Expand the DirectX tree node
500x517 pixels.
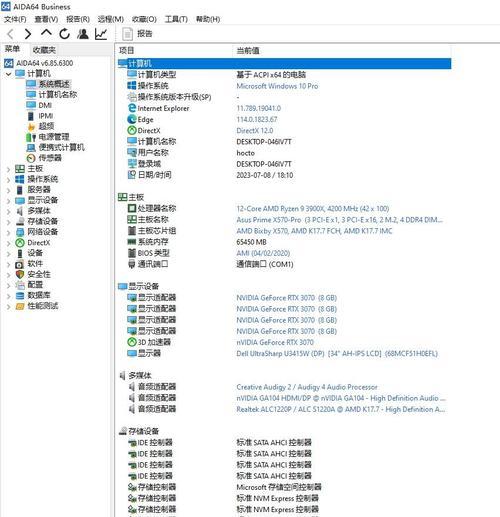pos(8,243)
